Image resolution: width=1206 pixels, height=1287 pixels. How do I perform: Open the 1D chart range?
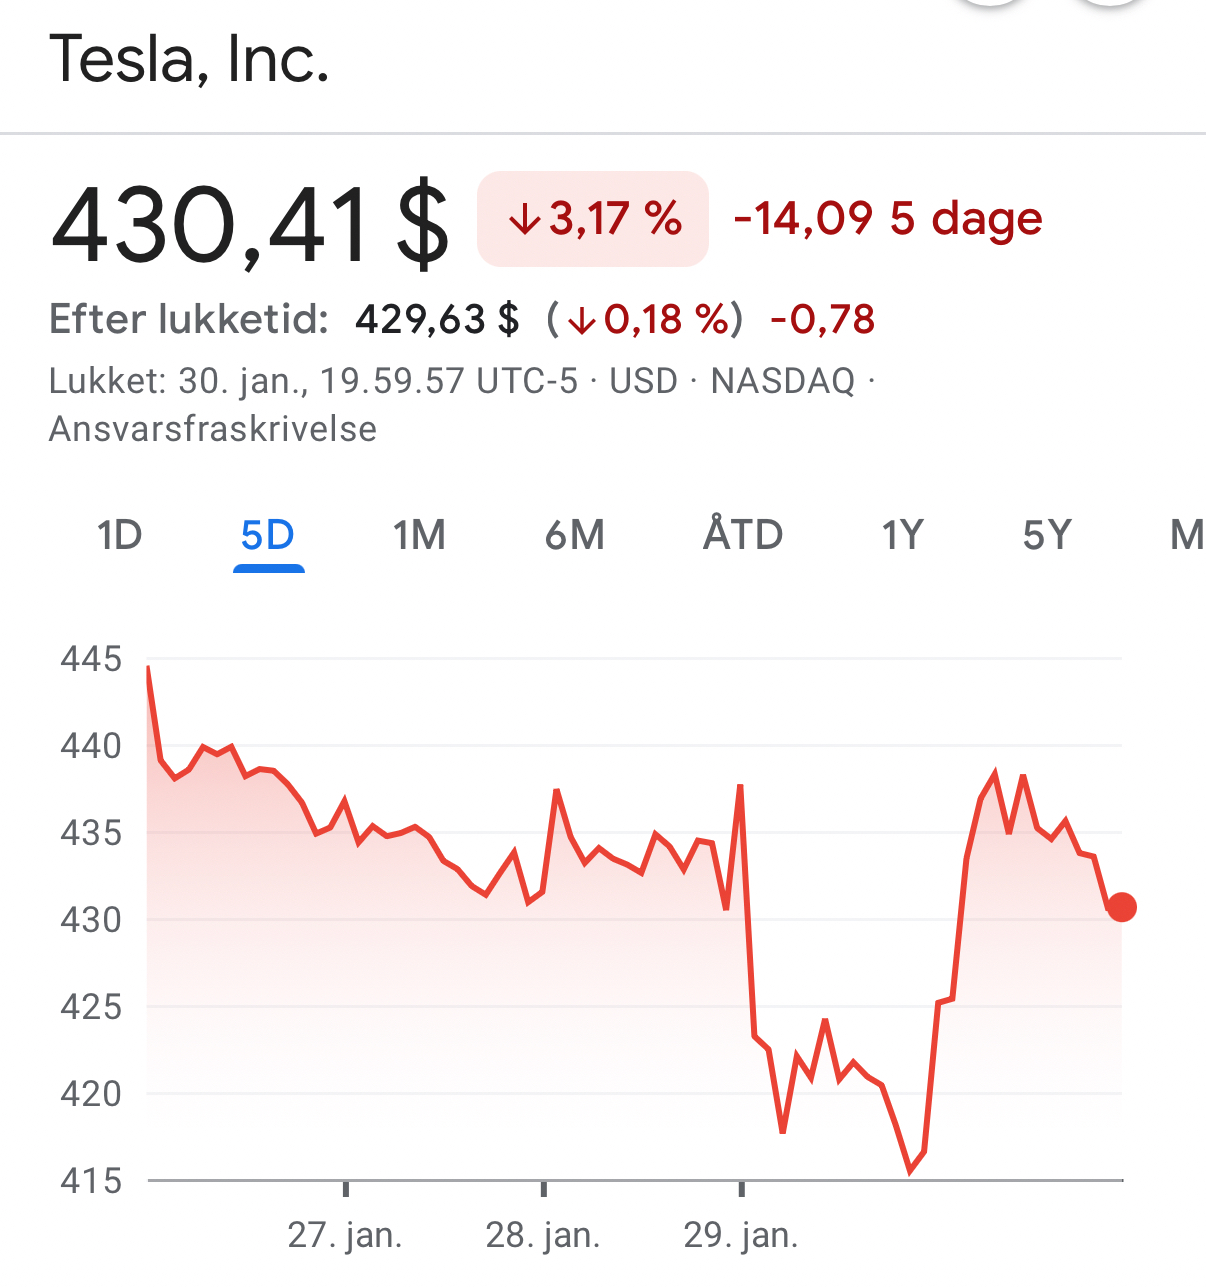[119, 535]
